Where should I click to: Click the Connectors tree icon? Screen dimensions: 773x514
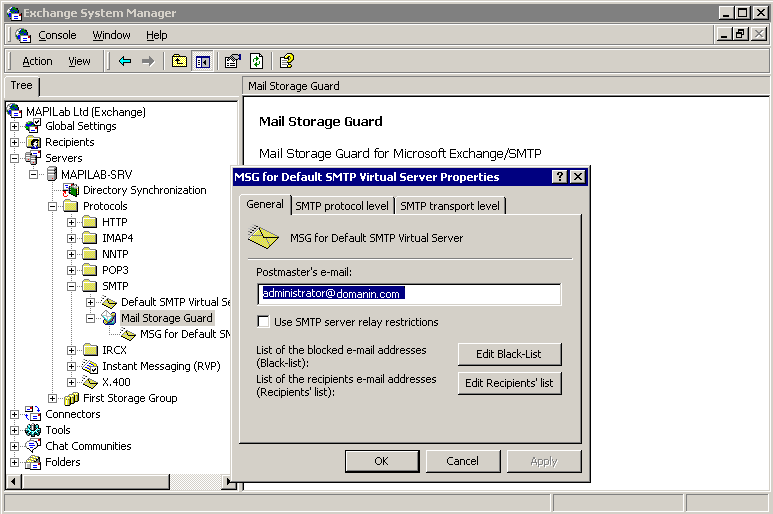(33, 414)
